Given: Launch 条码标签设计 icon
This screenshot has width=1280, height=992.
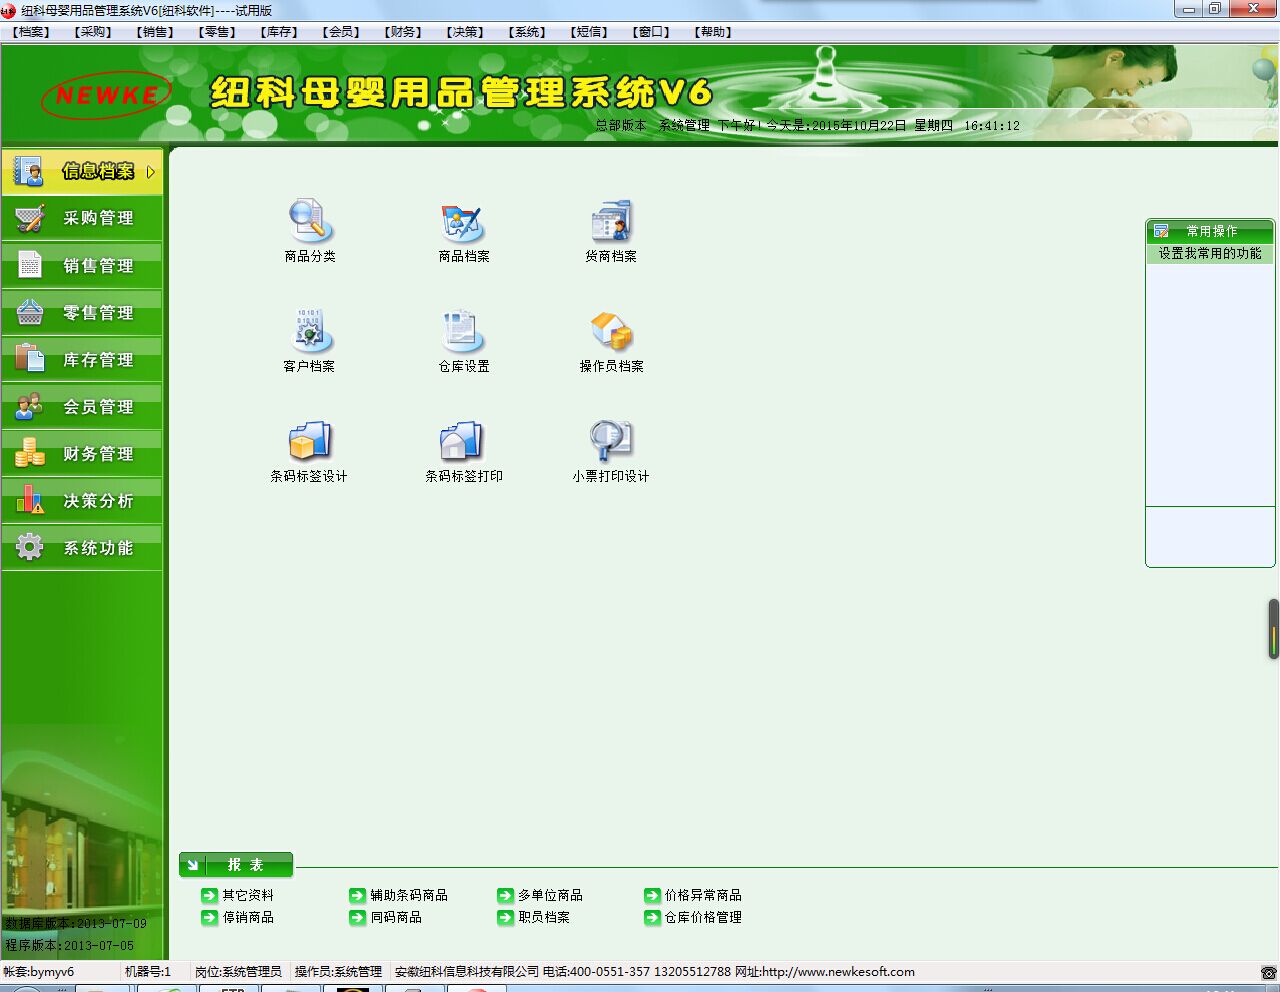Looking at the screenshot, I should 310,442.
